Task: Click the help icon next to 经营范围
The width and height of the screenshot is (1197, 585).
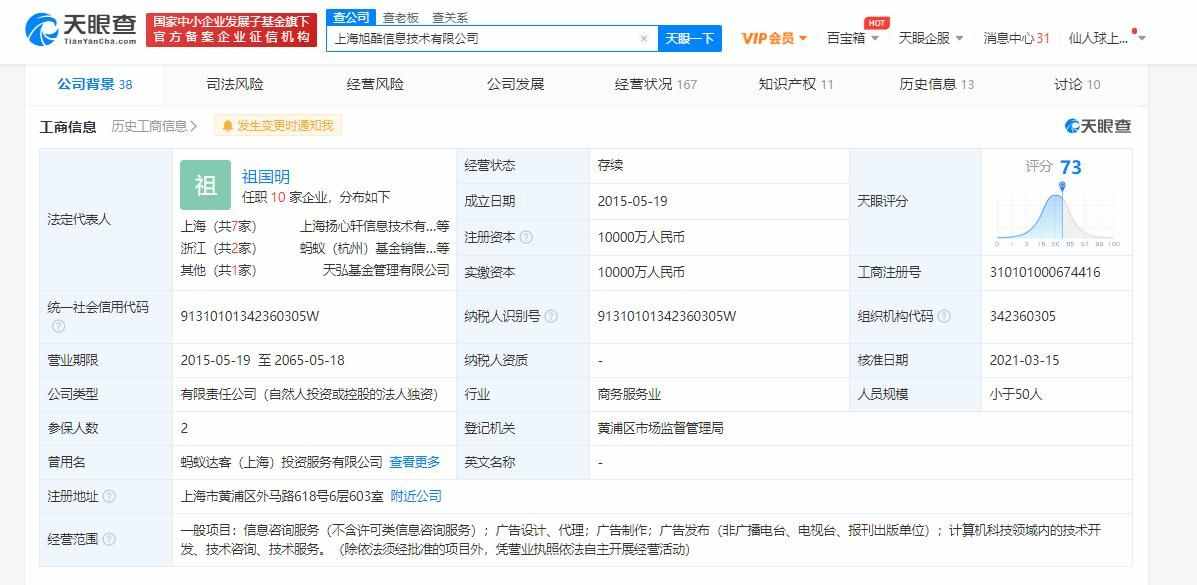Action: (109, 539)
